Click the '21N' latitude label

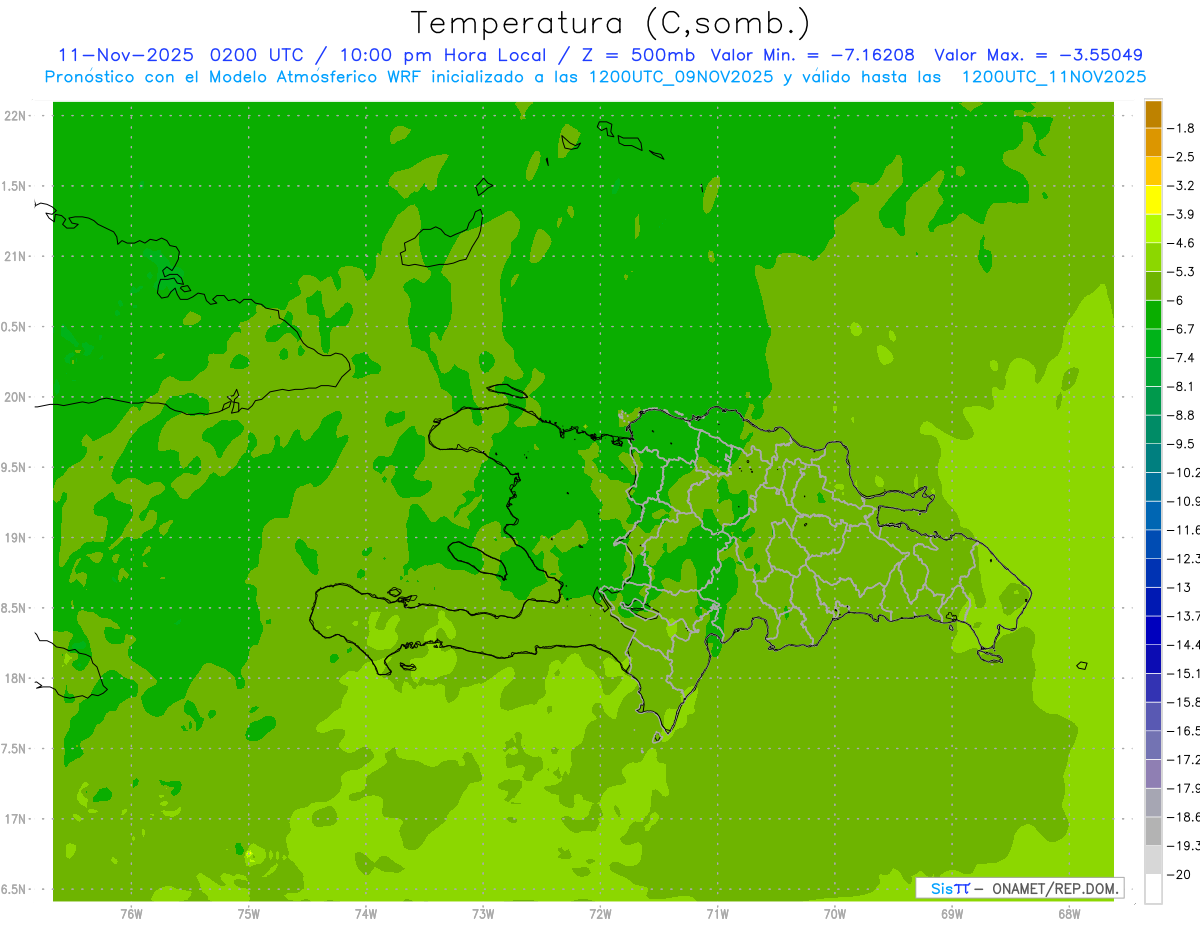point(15,257)
